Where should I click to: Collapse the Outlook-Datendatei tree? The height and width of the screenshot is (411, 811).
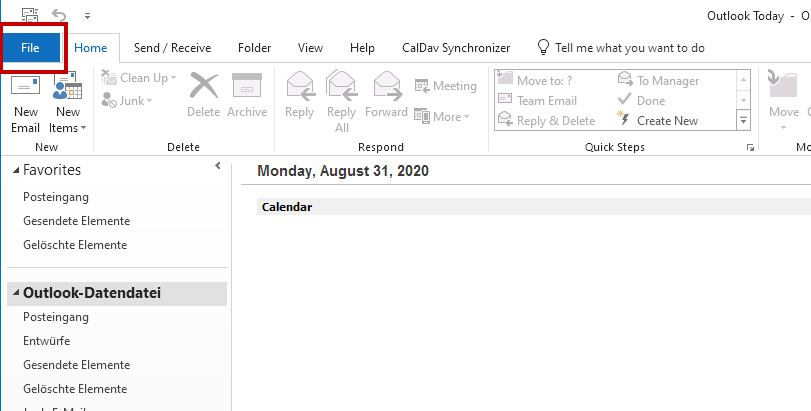(16, 293)
